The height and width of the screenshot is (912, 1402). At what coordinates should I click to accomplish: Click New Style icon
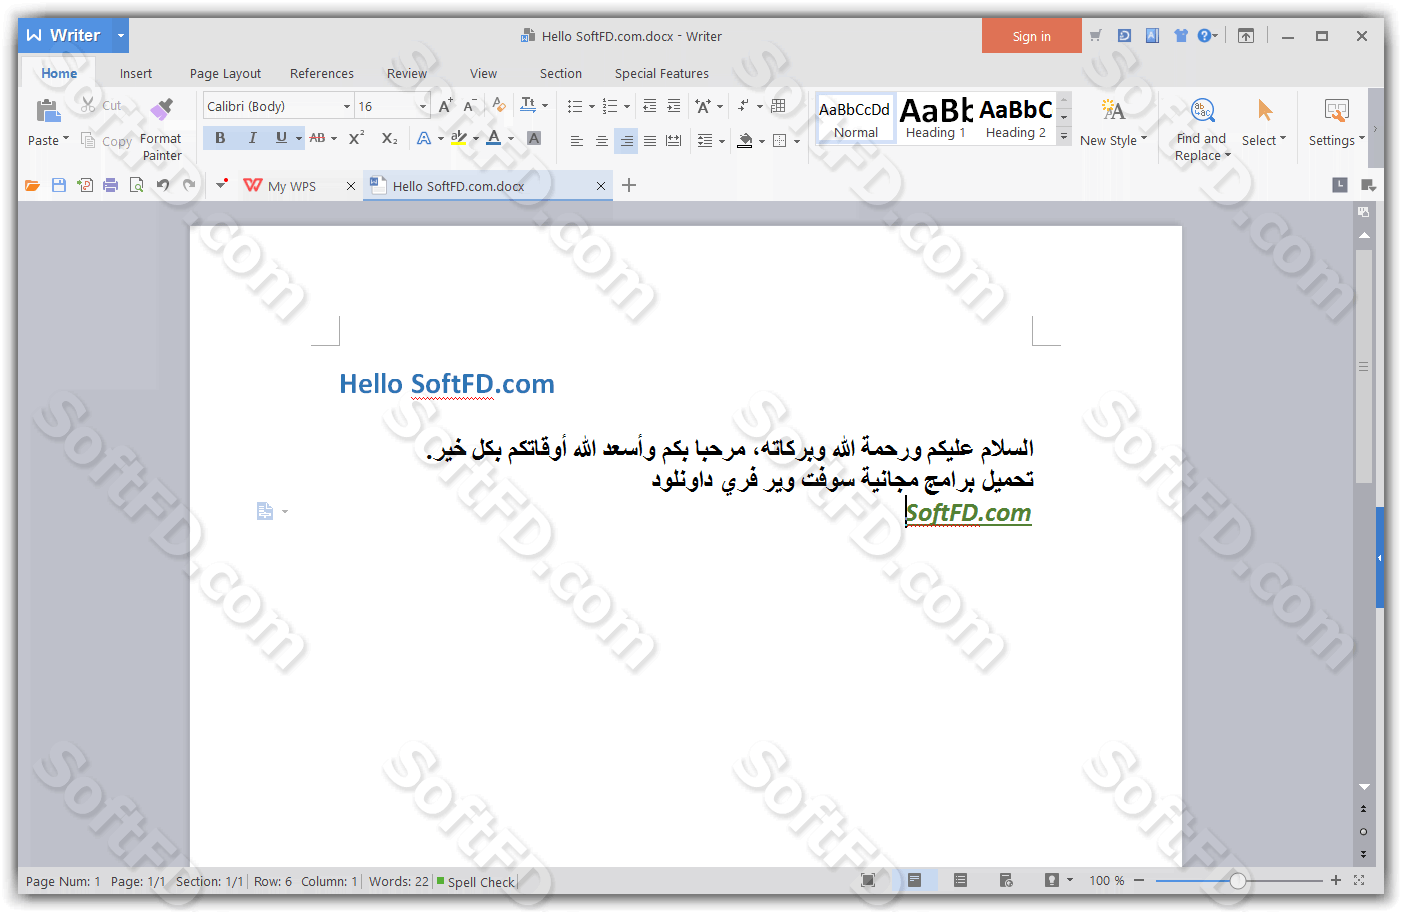pyautogui.click(x=1113, y=110)
